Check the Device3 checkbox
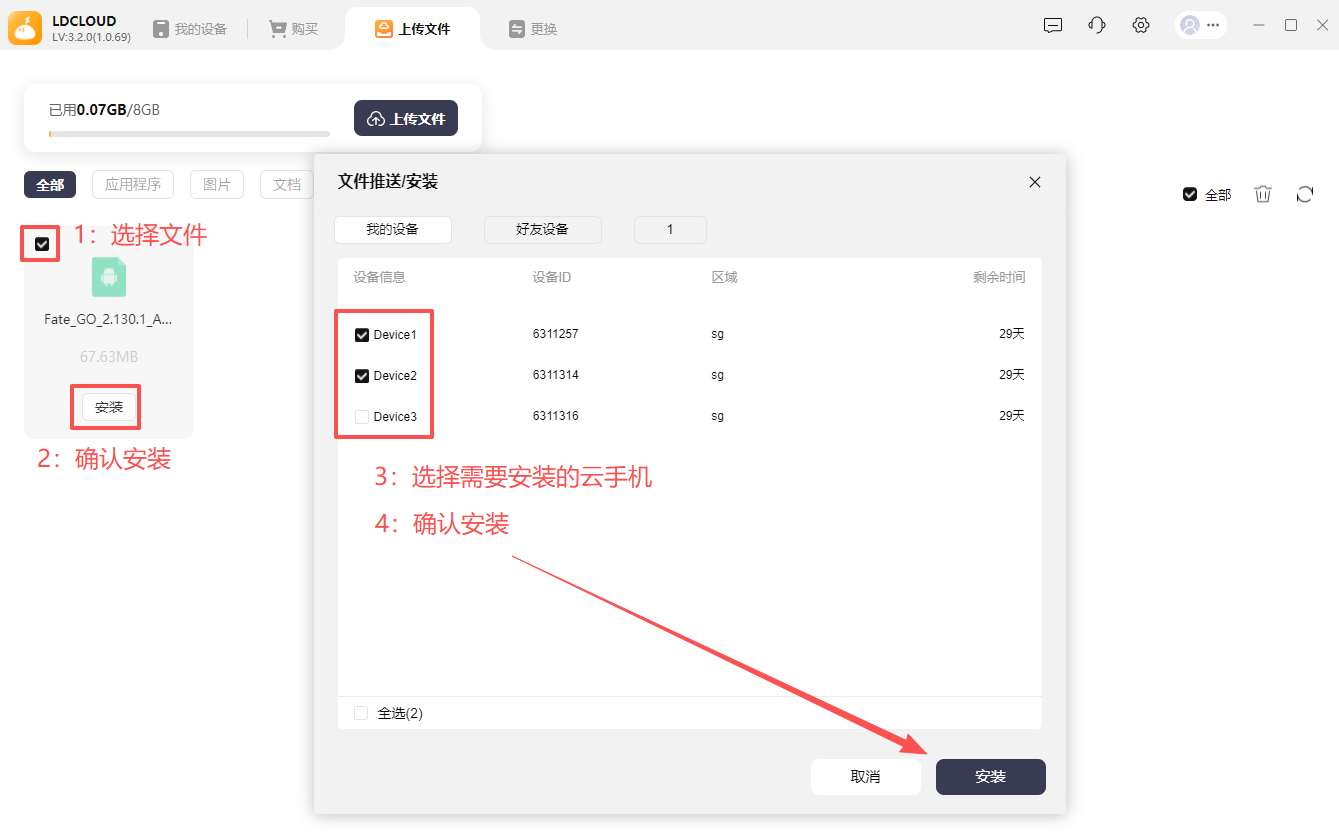The image size is (1339, 838). coord(362,417)
